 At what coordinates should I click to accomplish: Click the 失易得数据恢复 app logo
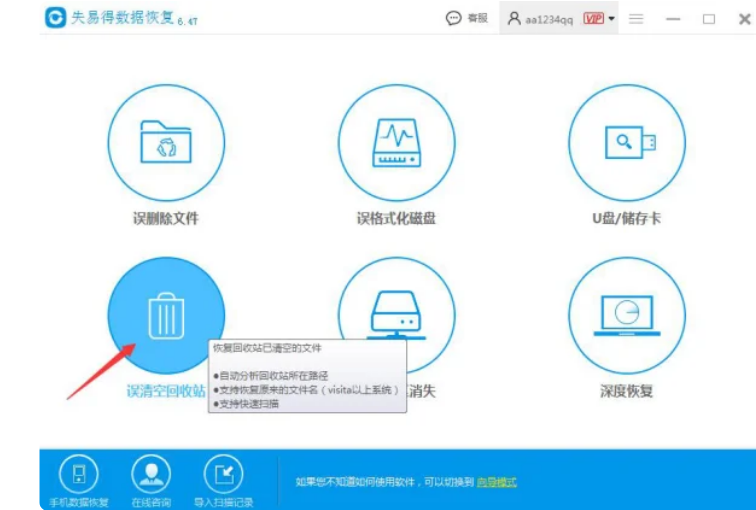[x=55, y=18]
